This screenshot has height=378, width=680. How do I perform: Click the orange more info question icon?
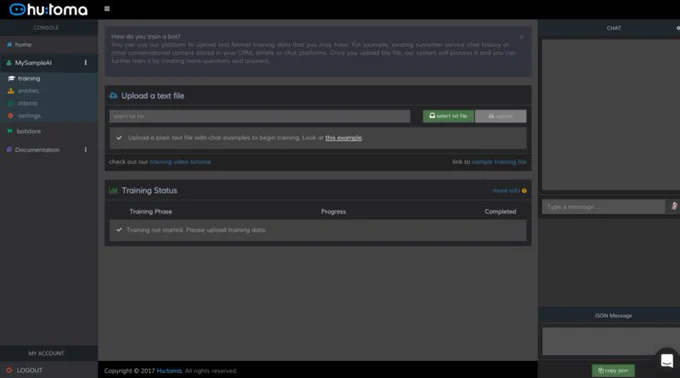pyautogui.click(x=524, y=191)
